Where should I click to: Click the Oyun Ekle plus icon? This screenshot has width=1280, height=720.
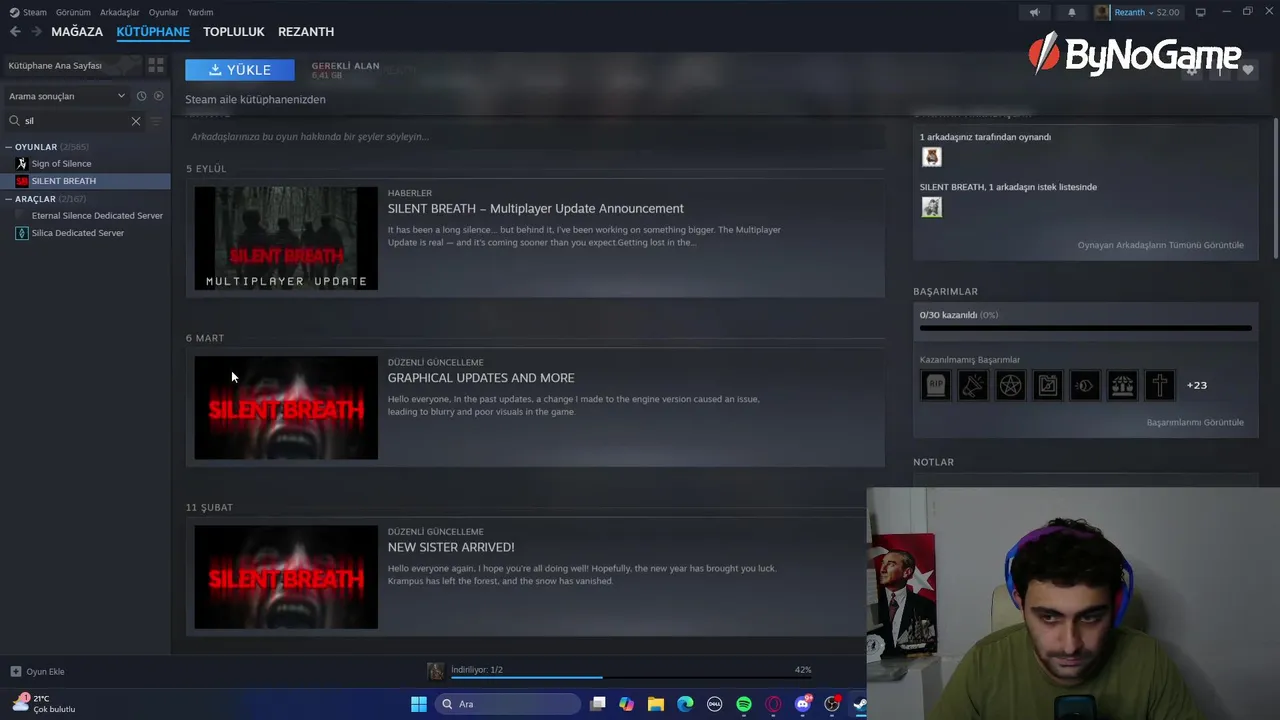tap(15, 671)
